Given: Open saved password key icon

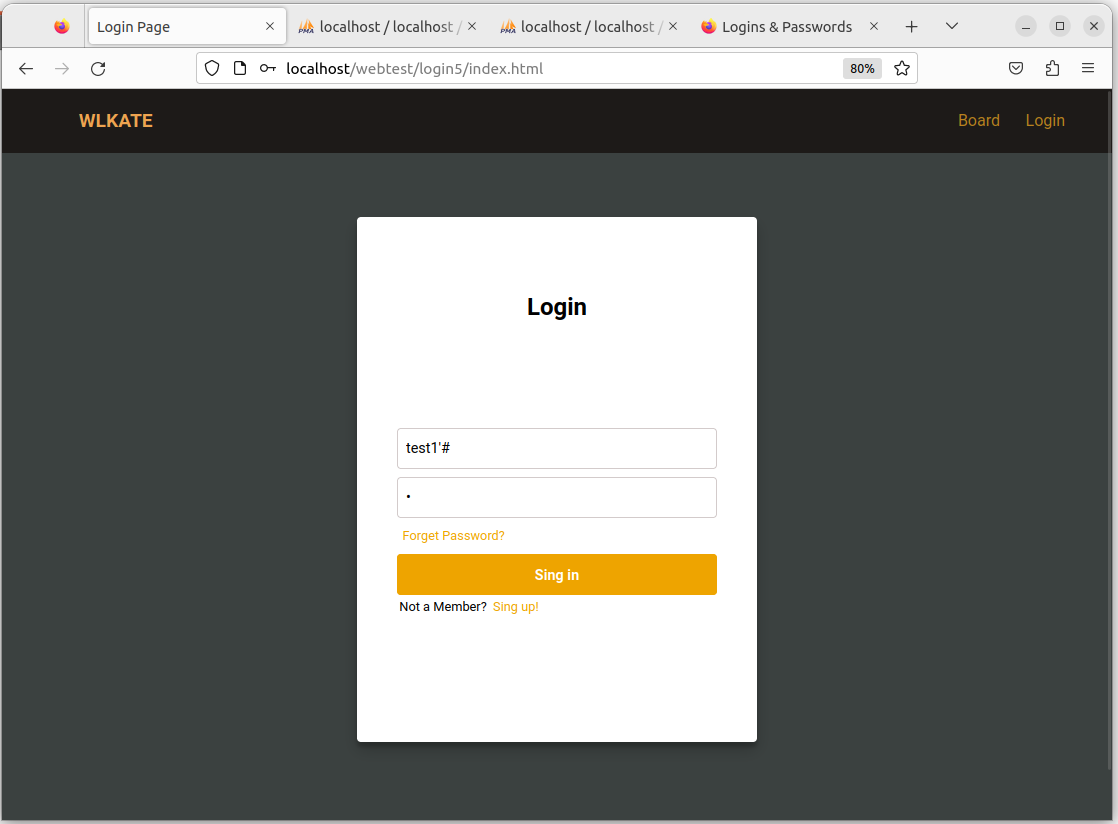Looking at the screenshot, I should [x=267, y=68].
